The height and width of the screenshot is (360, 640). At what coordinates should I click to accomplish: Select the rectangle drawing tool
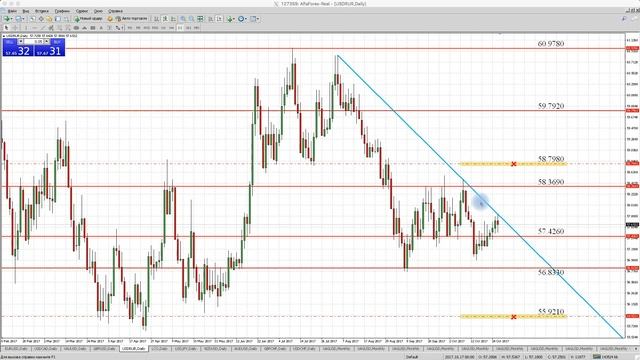tap(93, 28)
